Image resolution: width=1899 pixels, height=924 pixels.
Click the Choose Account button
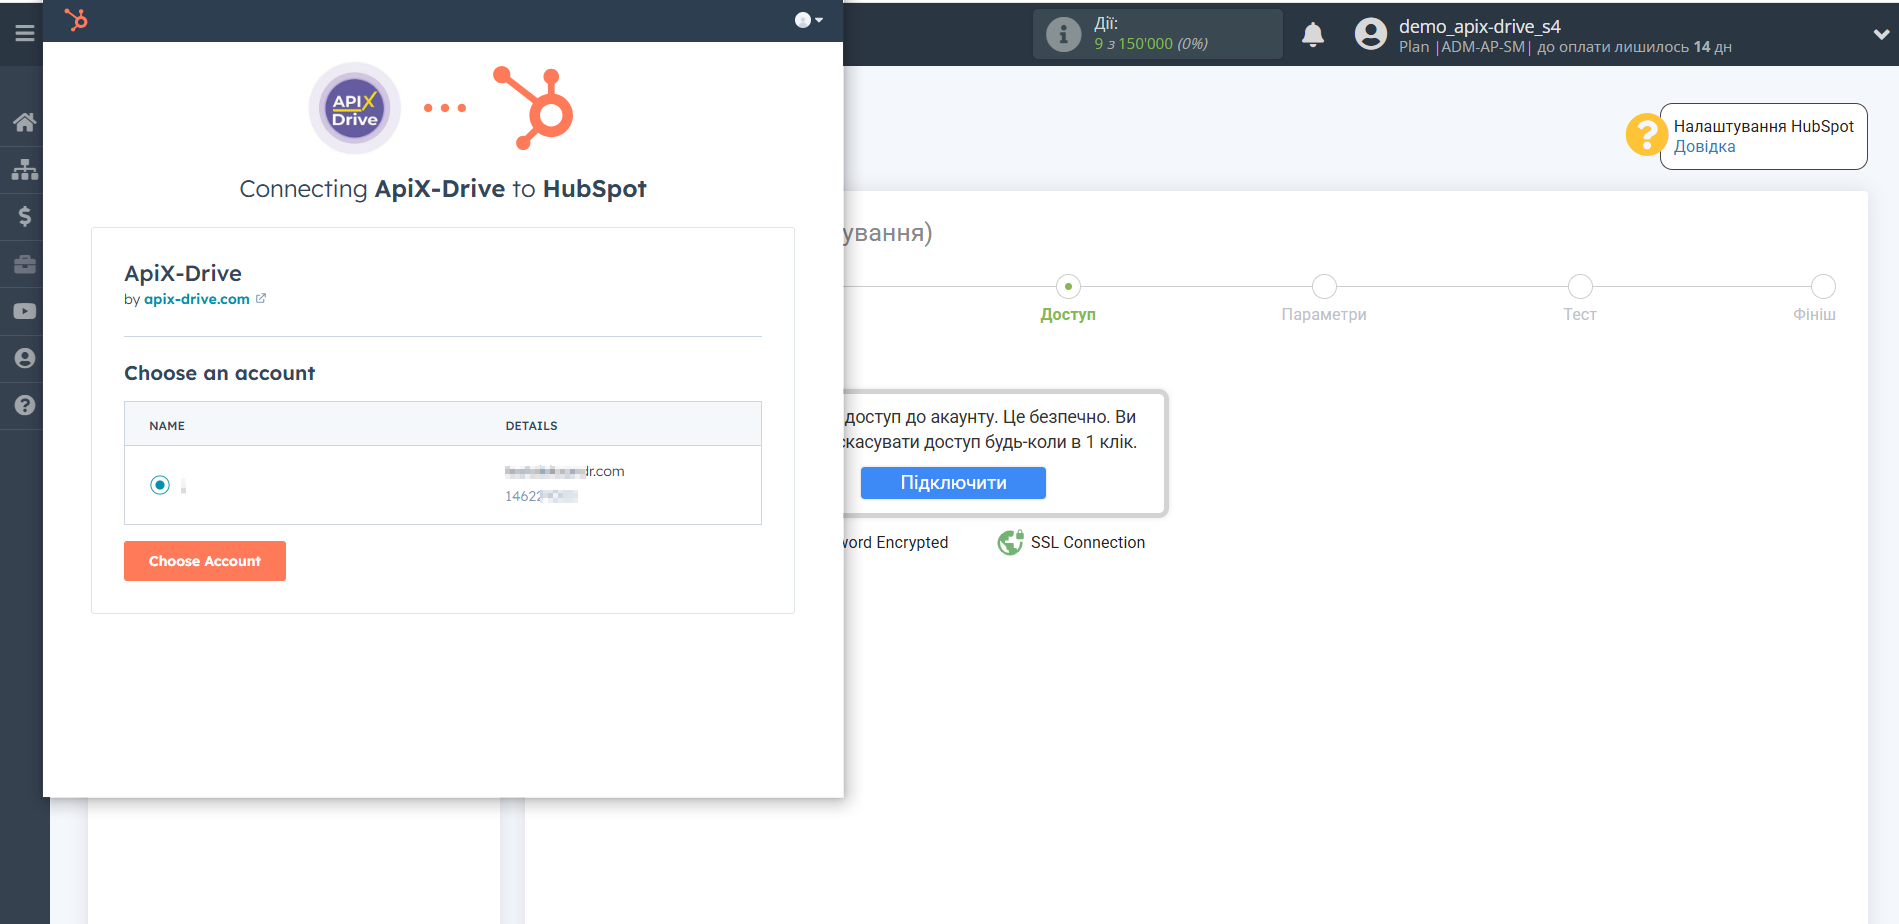click(205, 561)
